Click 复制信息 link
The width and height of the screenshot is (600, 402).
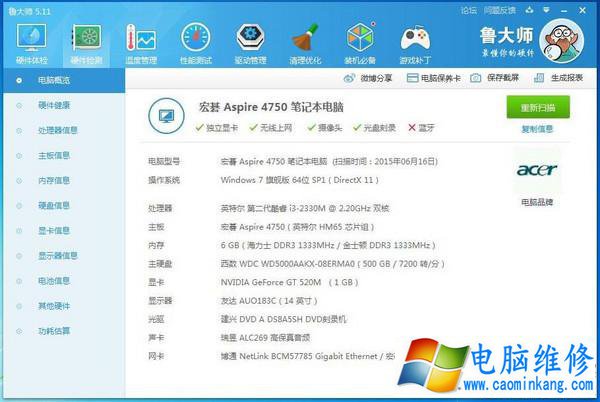pos(536,129)
